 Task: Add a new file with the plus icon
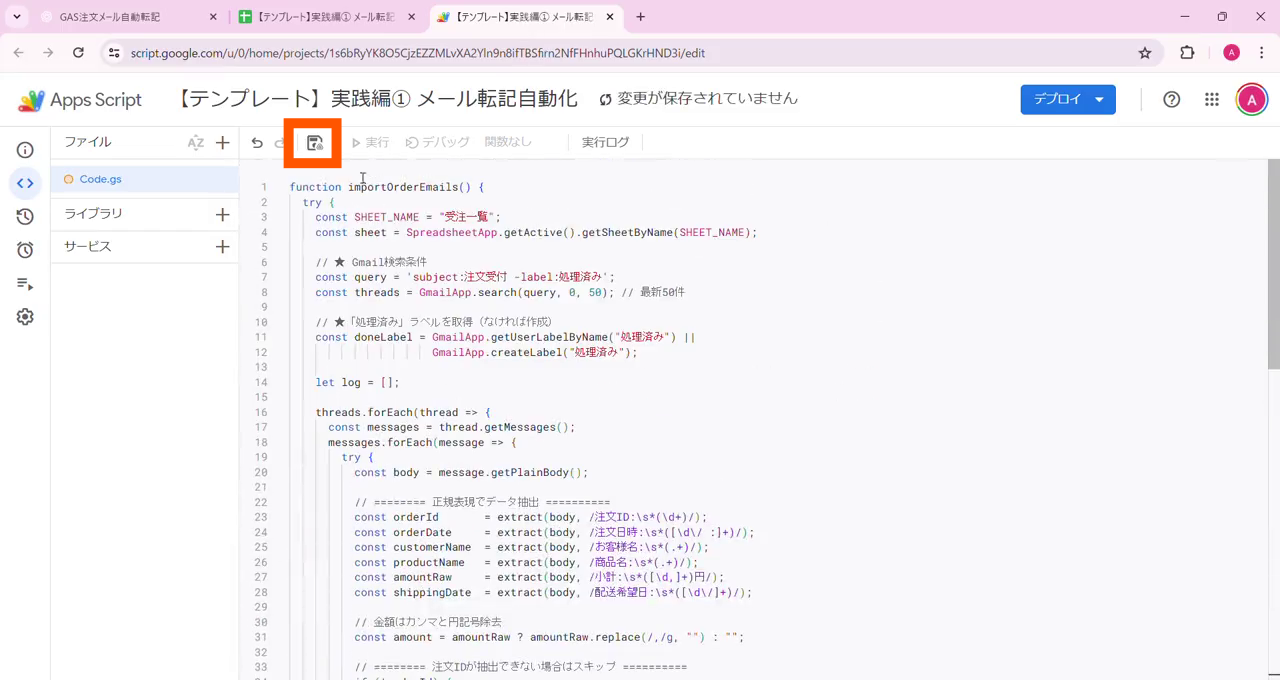coord(222,142)
